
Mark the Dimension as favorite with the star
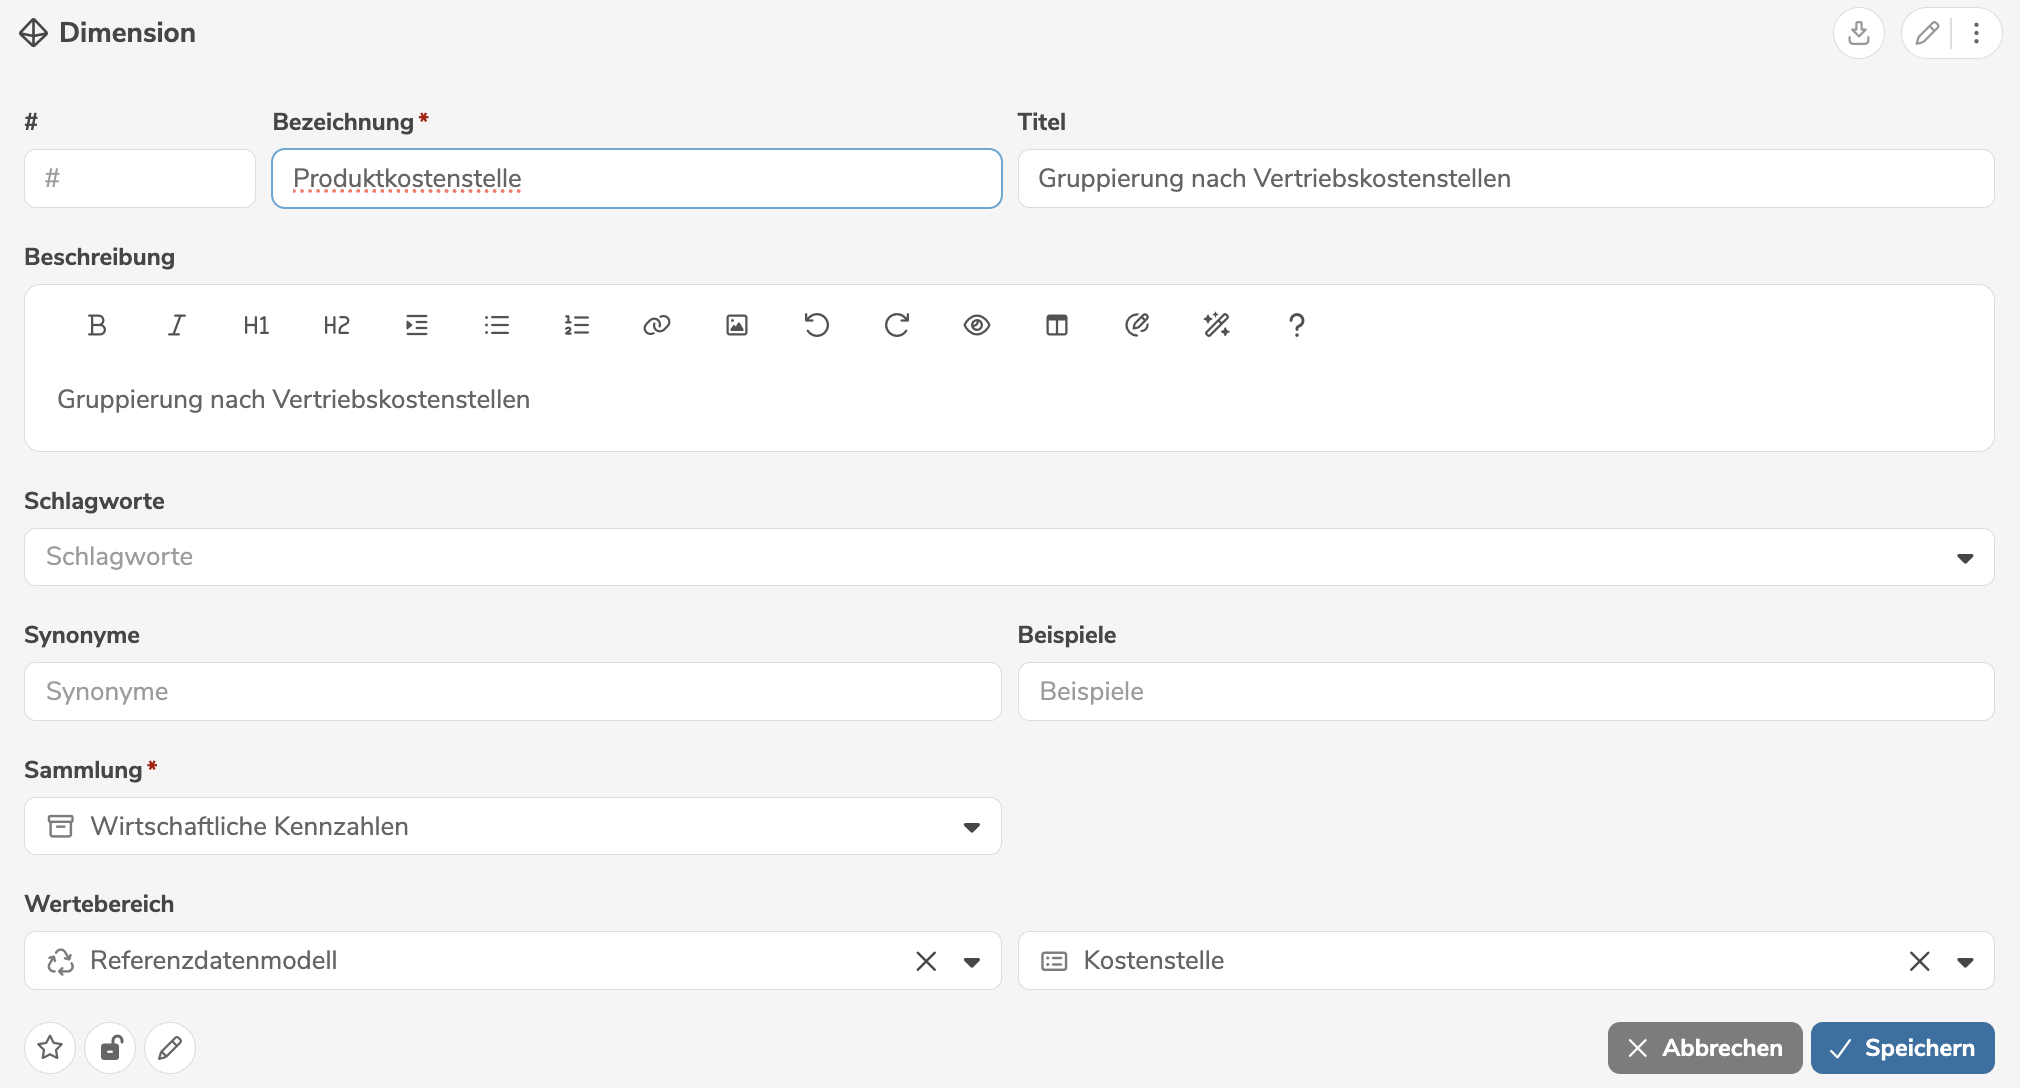click(x=49, y=1047)
